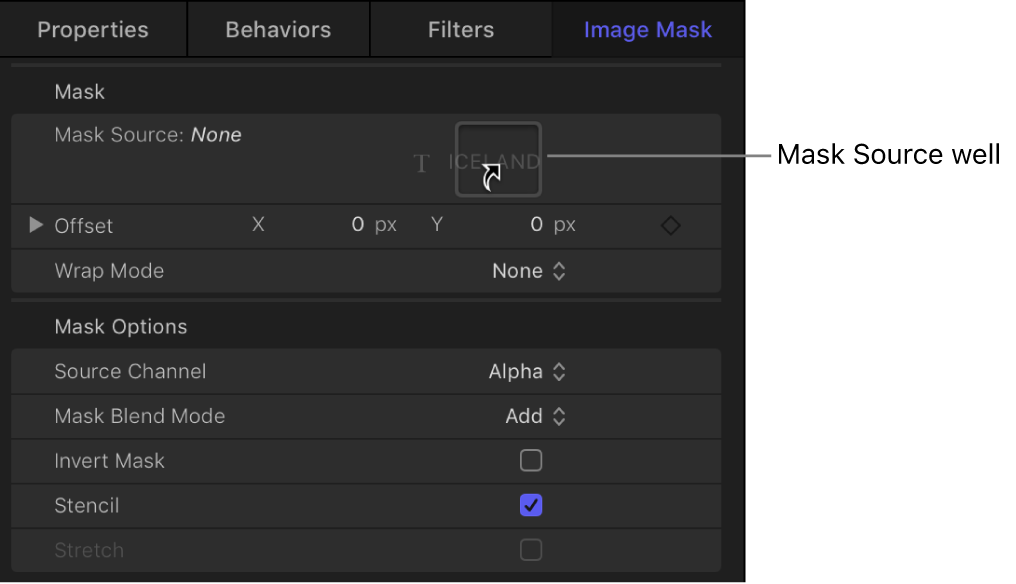Click the Offset Y value field
1016x584 pixels.
536,225
